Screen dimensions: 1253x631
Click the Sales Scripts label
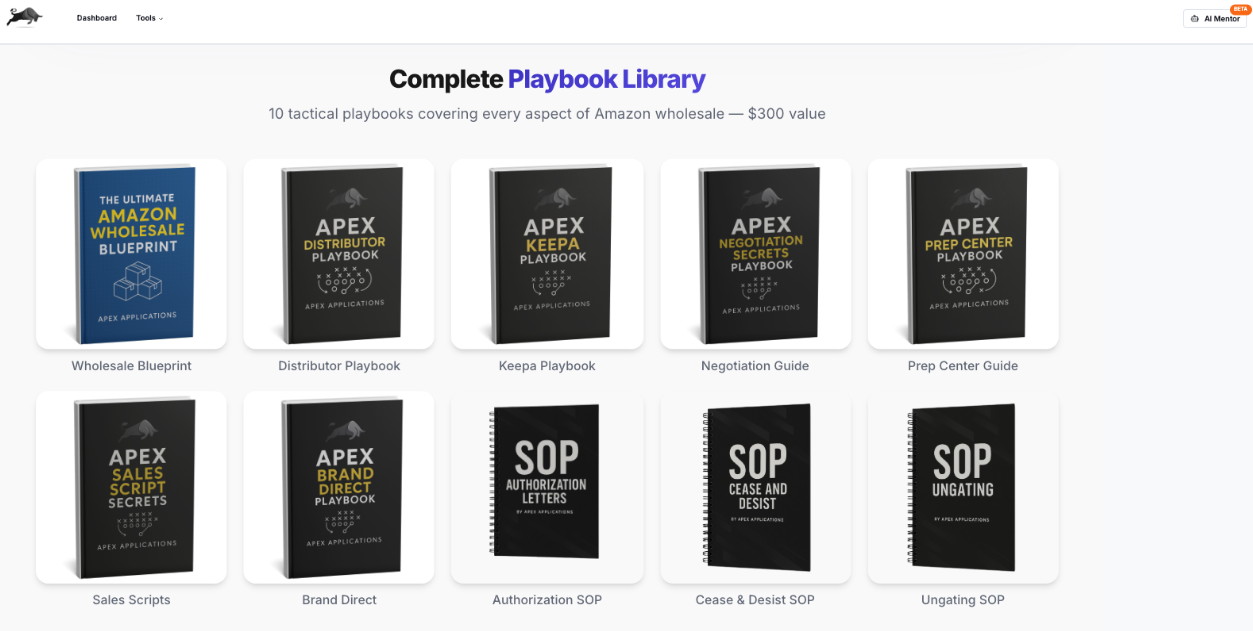[x=131, y=600]
